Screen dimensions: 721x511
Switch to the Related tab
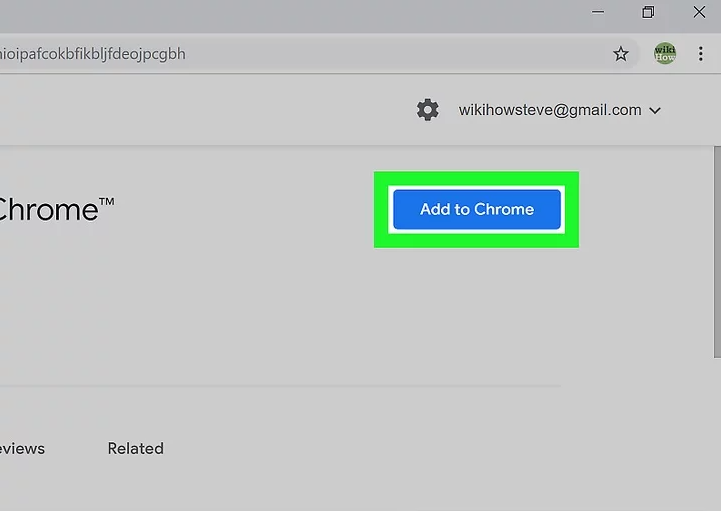[135, 448]
